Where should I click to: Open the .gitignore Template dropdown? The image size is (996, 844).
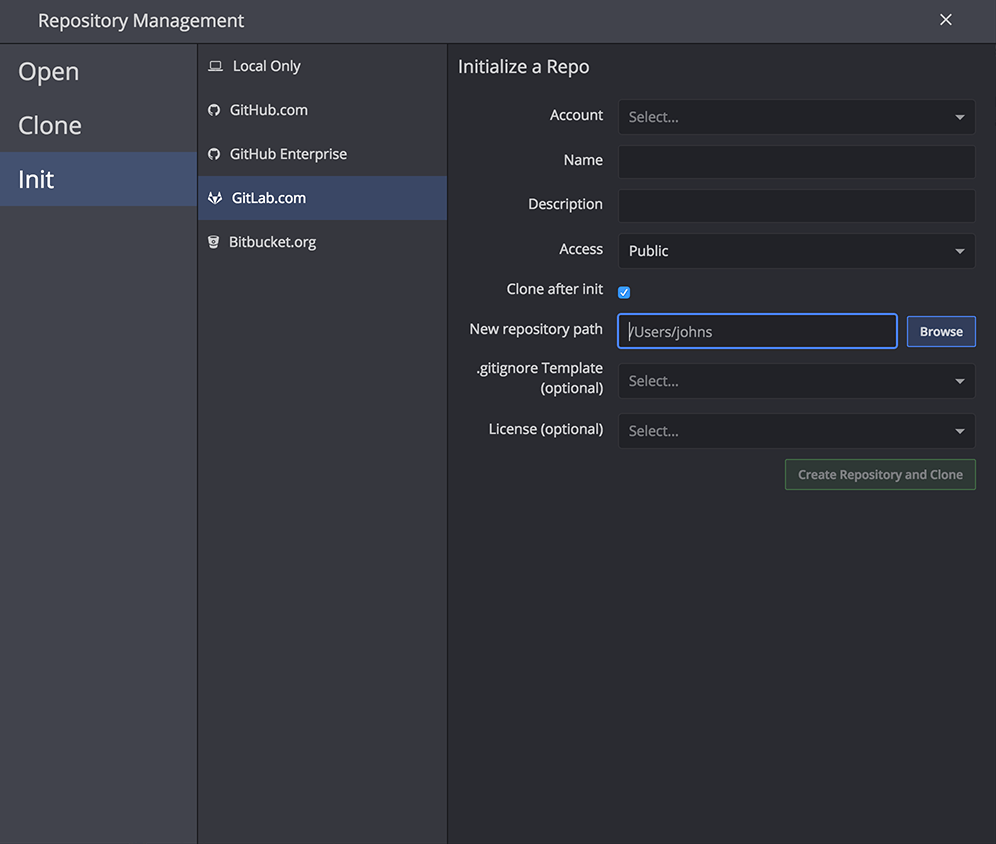pyautogui.click(x=796, y=381)
